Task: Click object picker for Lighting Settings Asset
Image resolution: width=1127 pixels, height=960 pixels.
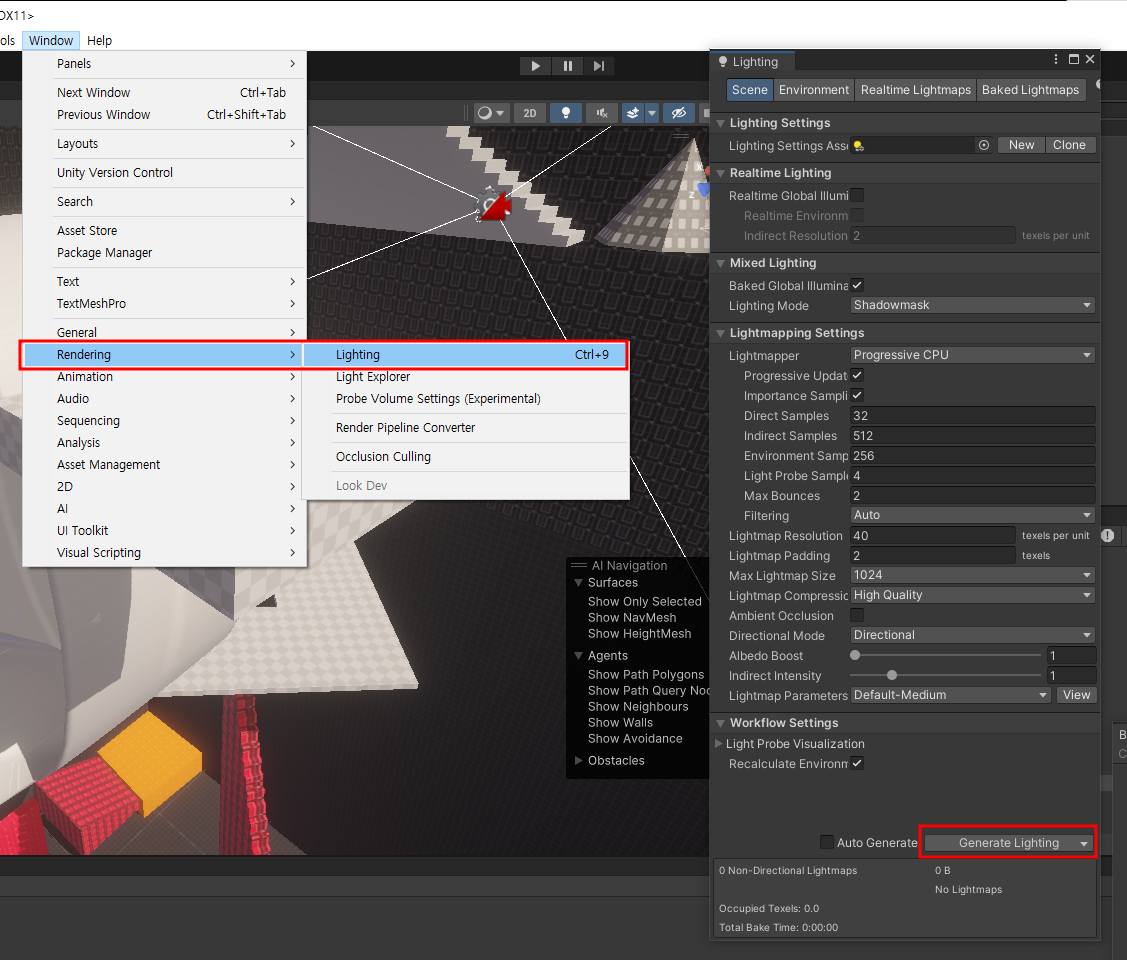Action: 984,145
